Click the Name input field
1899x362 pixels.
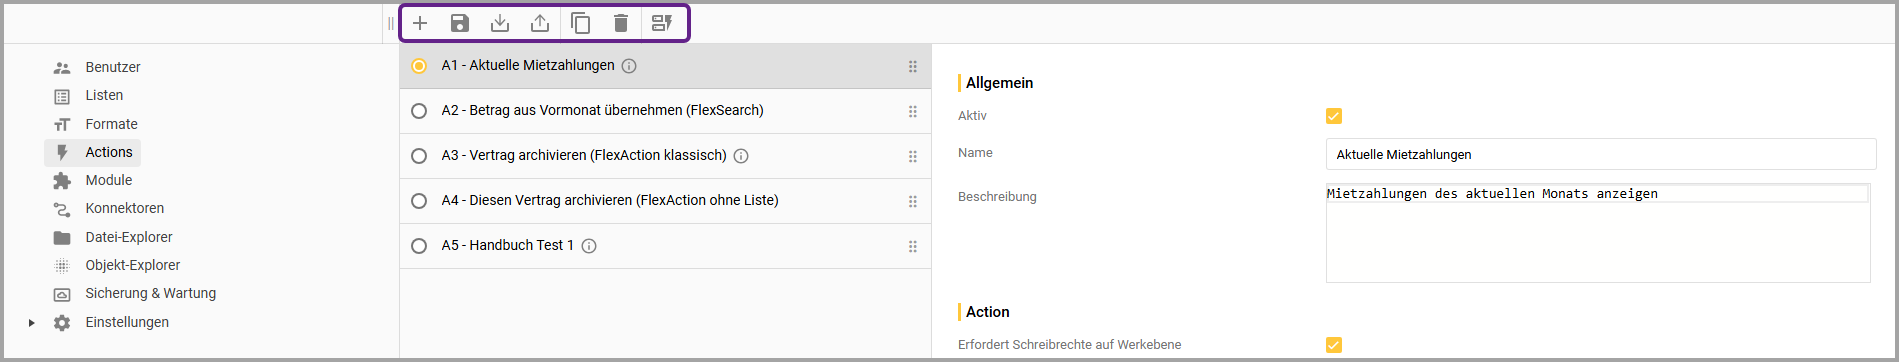pos(1601,154)
